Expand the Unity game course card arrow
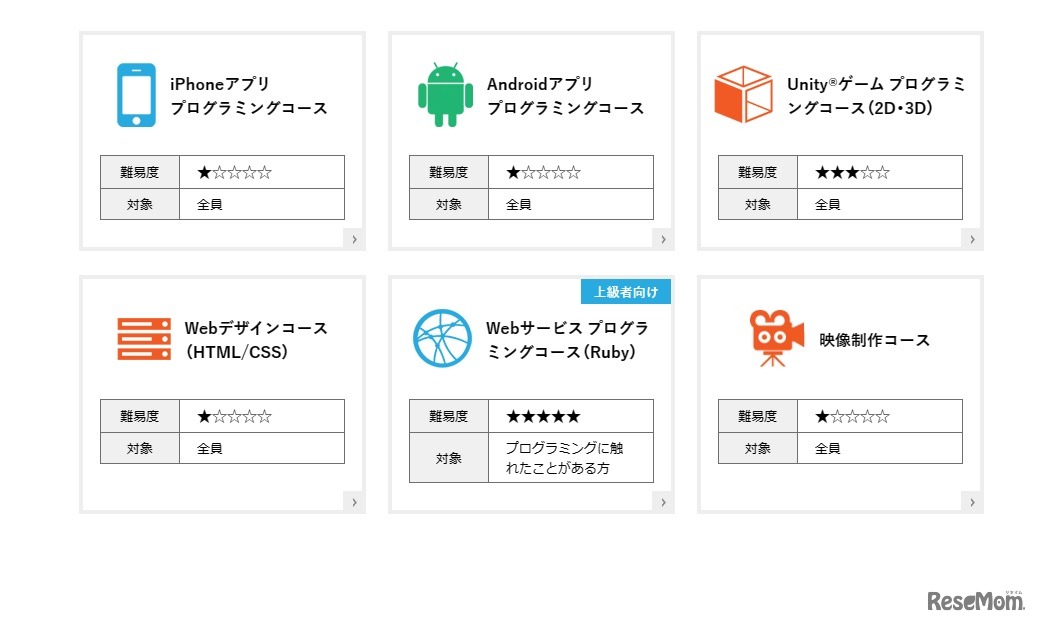This screenshot has width=1038, height=624. [972, 239]
